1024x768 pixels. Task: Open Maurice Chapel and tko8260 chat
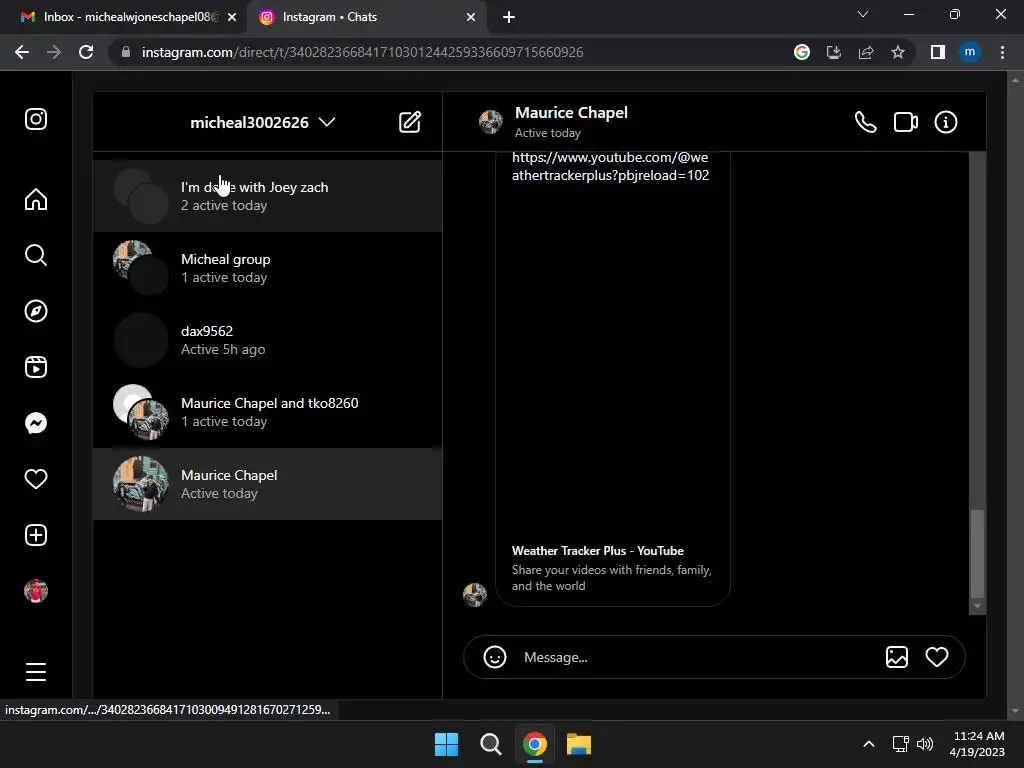pyautogui.click(x=268, y=412)
